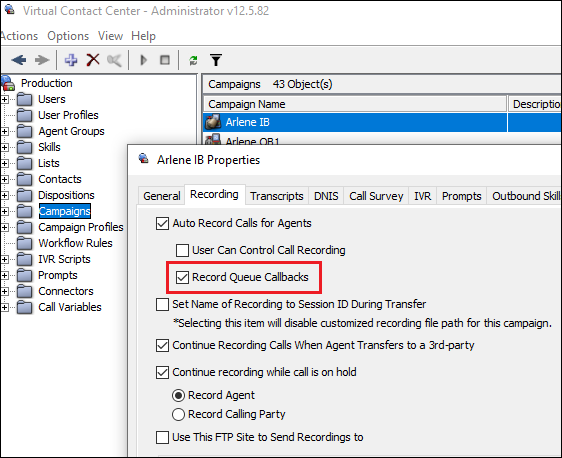This screenshot has width=562, height=458.
Task: Click the Description column header
Action: 535,104
